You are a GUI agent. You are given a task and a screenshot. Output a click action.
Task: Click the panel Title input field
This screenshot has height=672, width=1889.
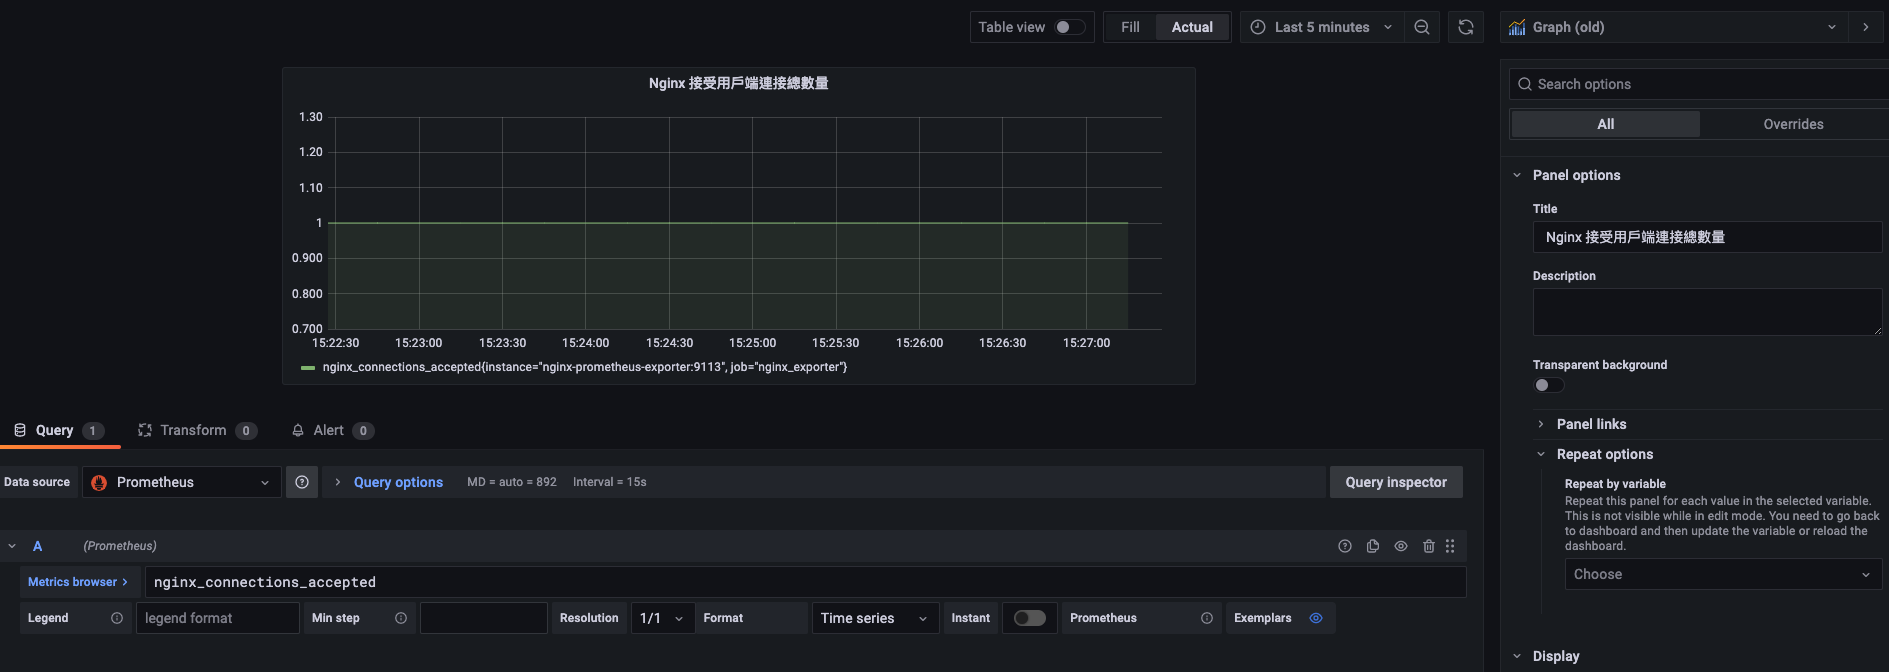1707,237
